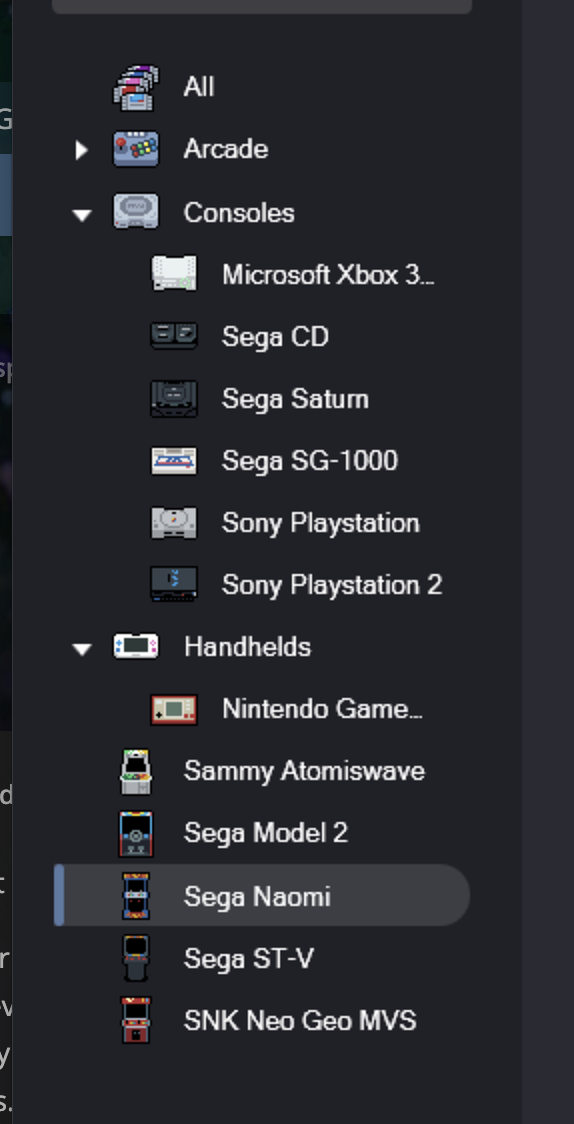
Task: Click the Sammy Atomiswave cabinet icon
Action: (136, 771)
